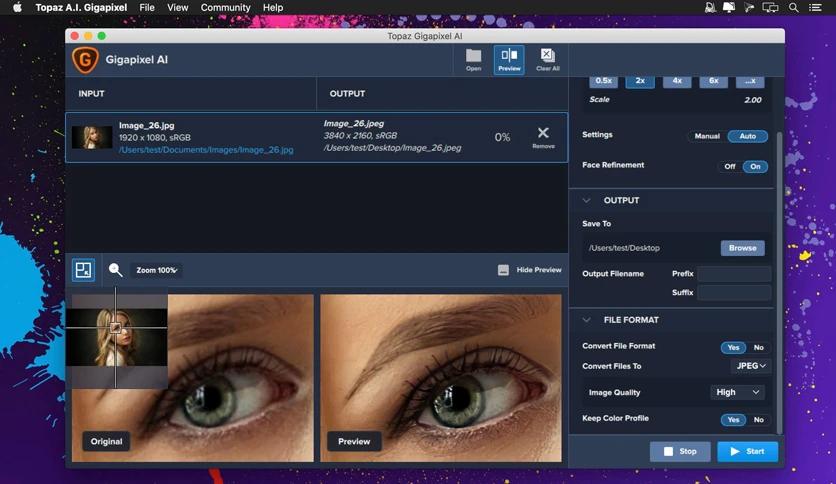The image size is (836, 484).
Task: Click the Prefix input field
Action: (734, 274)
